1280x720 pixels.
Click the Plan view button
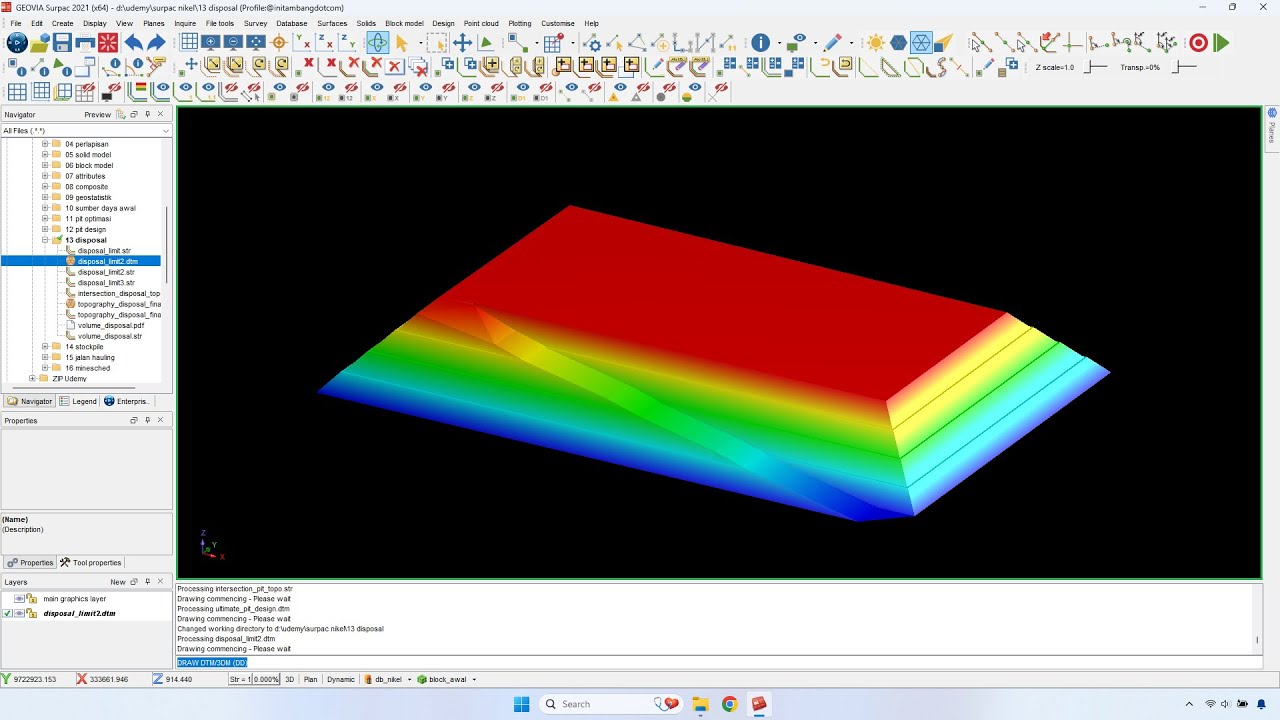(x=311, y=679)
